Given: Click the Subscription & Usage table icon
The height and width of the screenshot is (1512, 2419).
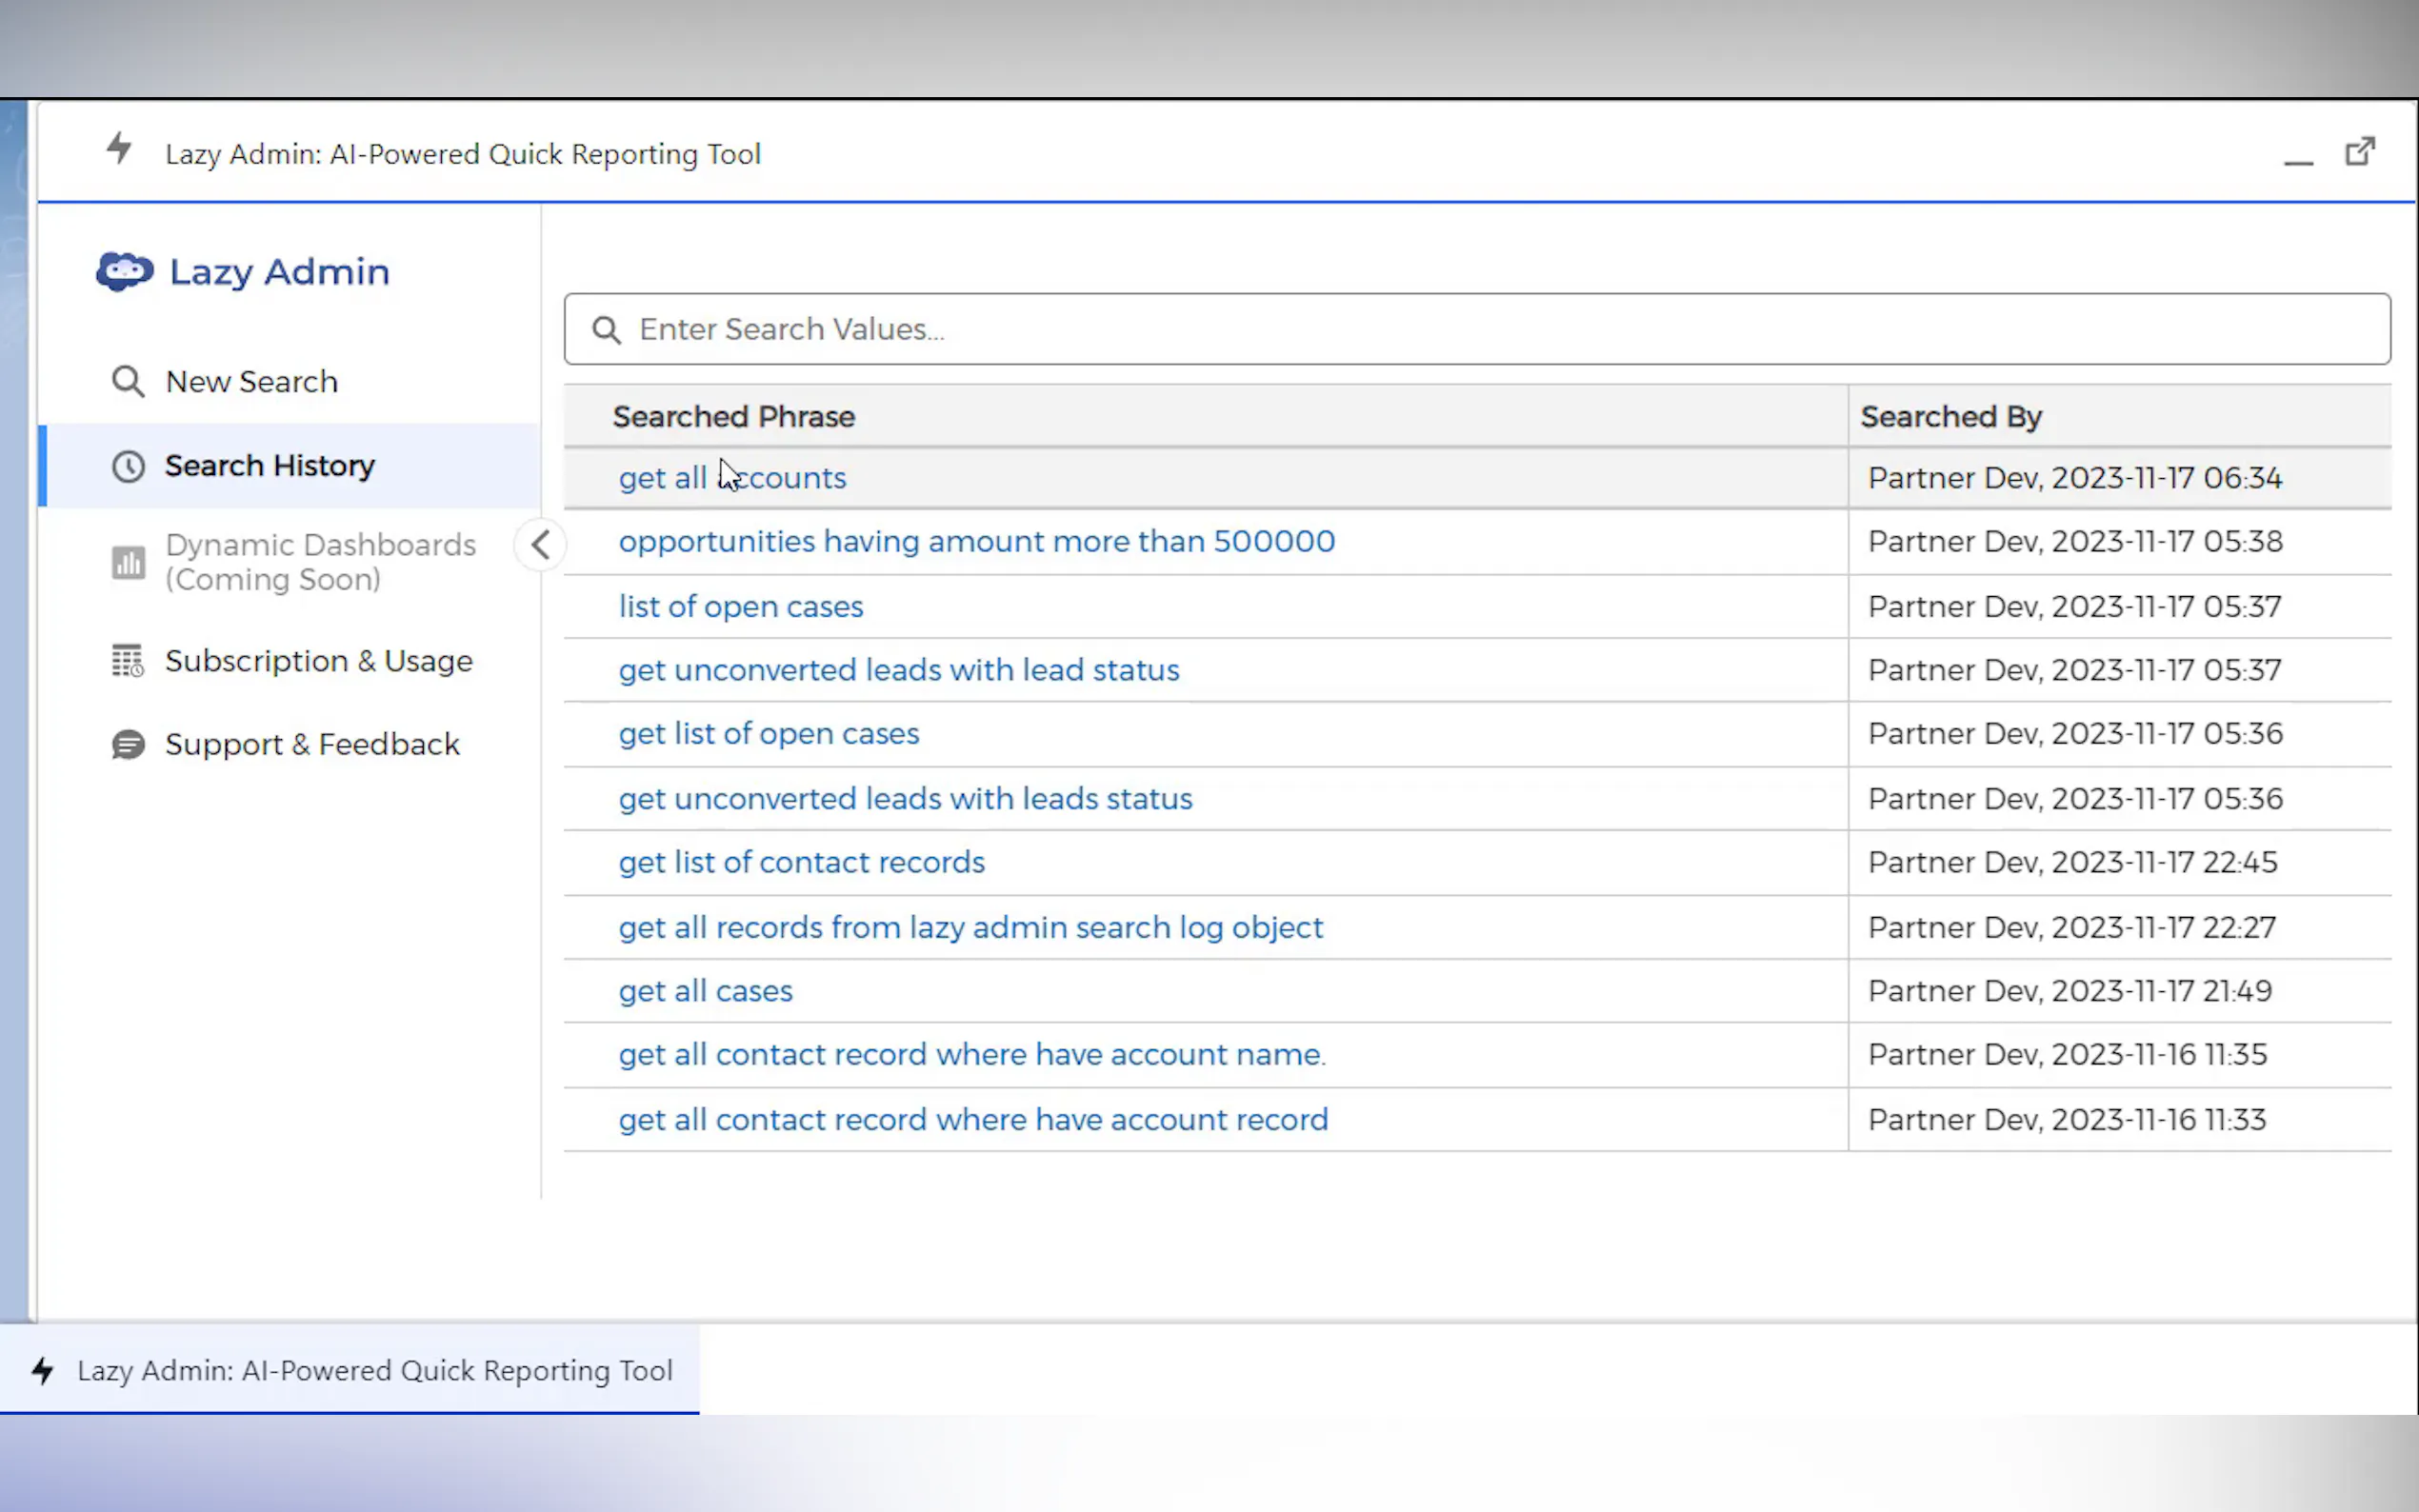Looking at the screenshot, I should pyautogui.click(x=128, y=661).
